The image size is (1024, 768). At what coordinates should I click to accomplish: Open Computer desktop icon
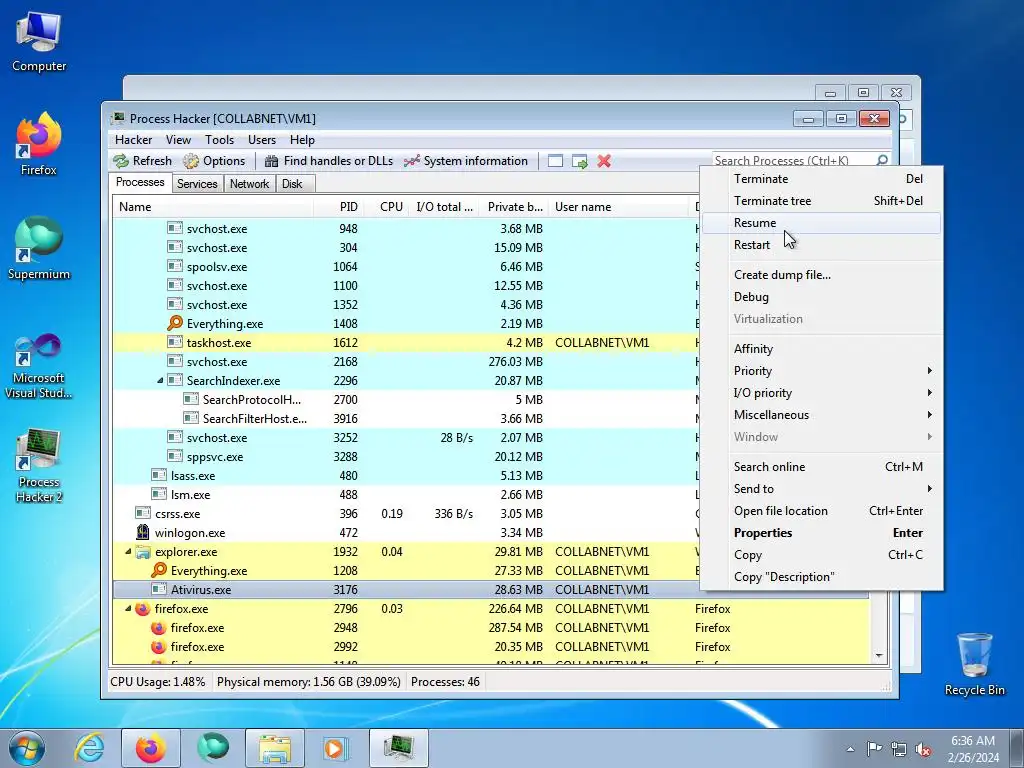(x=39, y=42)
